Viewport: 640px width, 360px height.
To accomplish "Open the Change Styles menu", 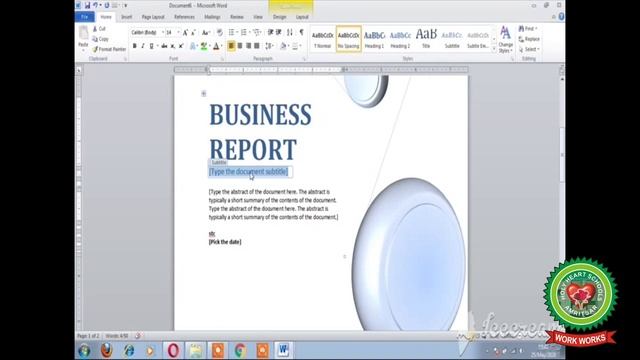I will 505,39.
